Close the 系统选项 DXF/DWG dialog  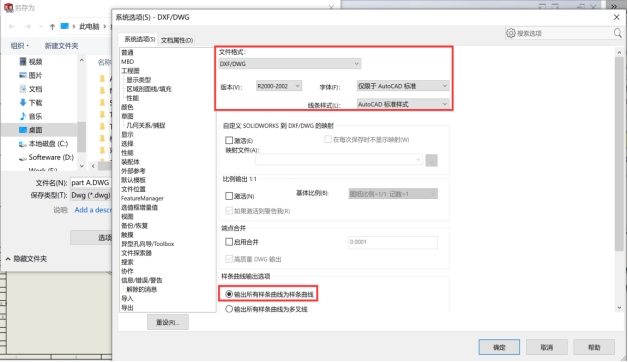pos(616,17)
